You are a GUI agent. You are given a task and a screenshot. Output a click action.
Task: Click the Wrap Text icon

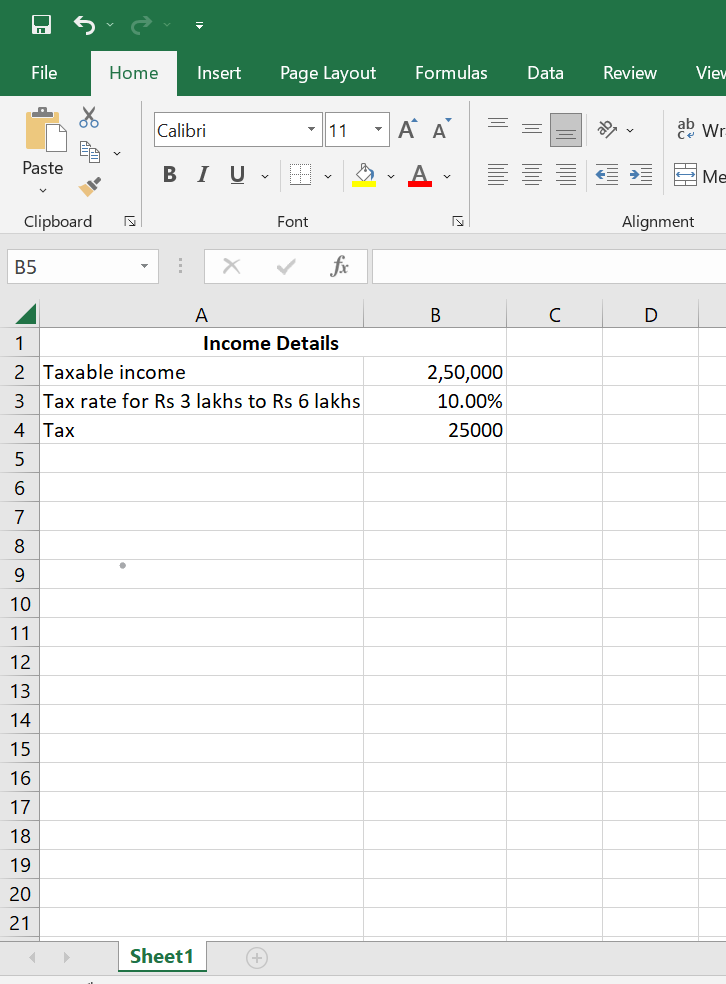pos(686,129)
